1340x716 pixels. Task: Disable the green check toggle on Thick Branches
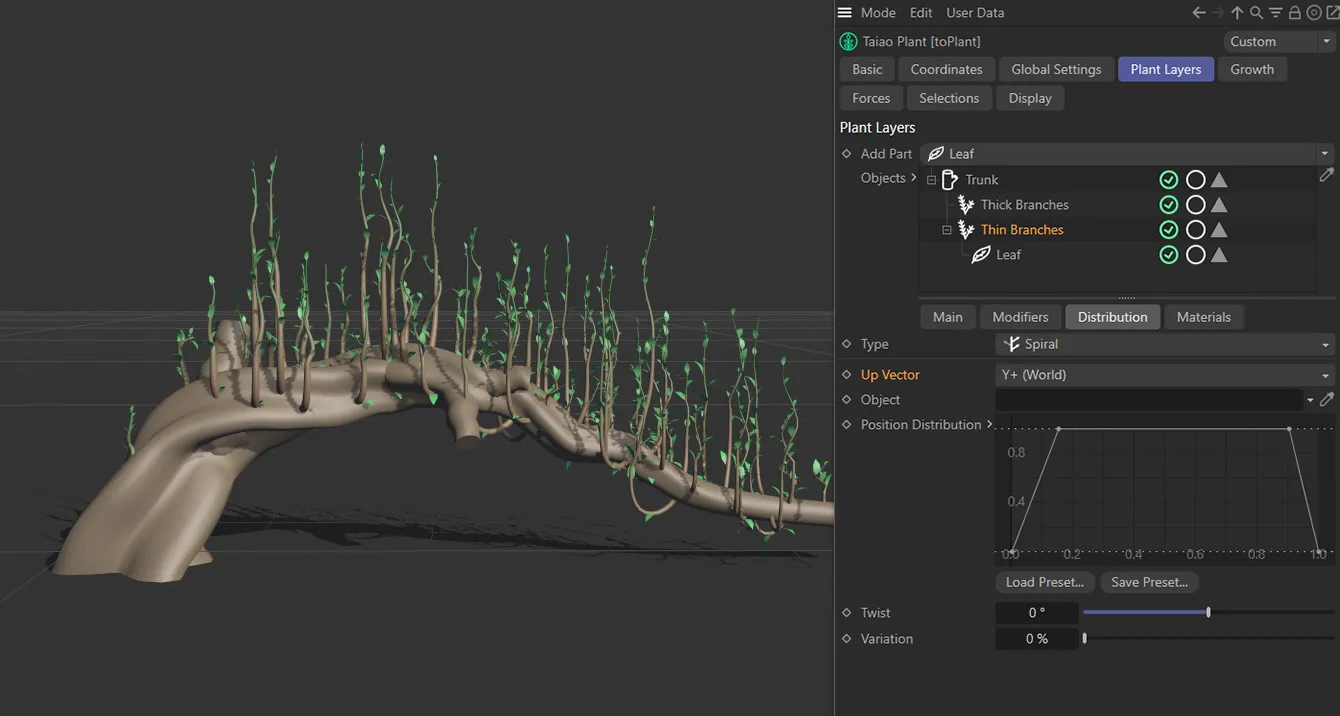click(x=1169, y=204)
